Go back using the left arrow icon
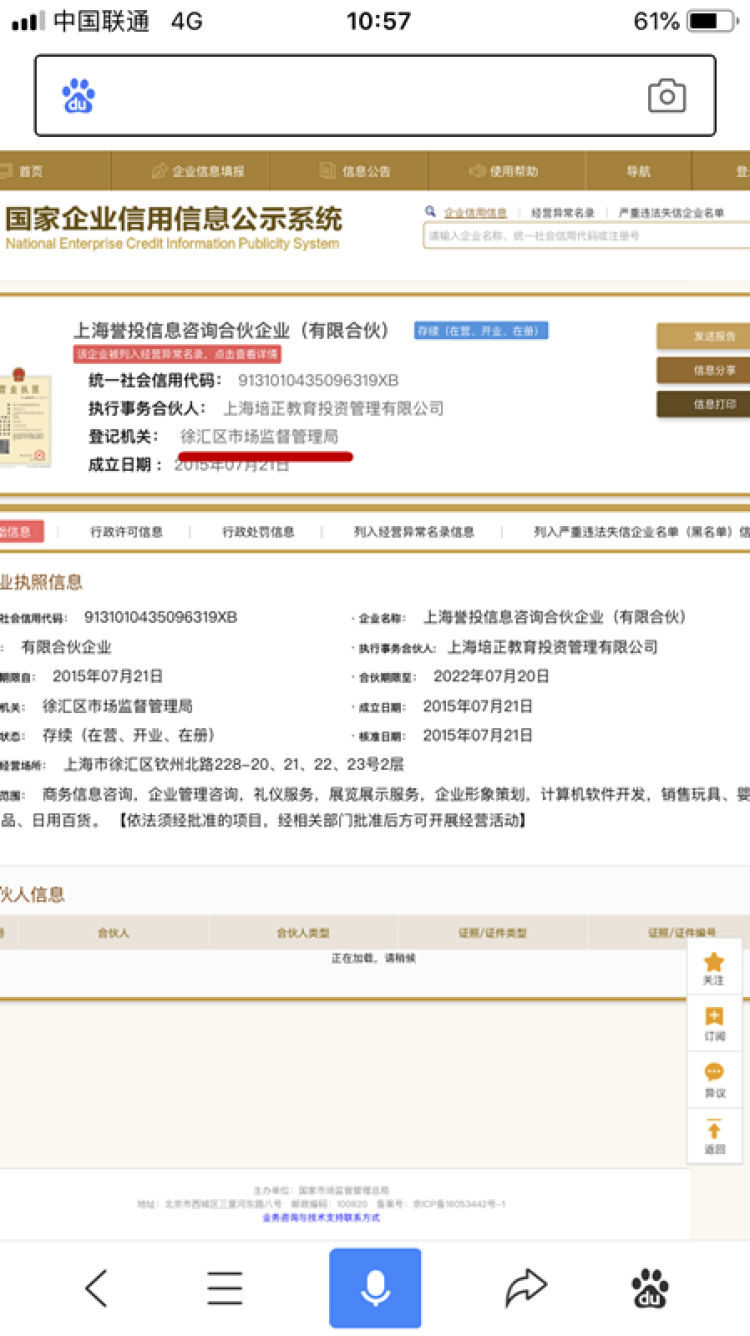750x1336 pixels. pyautogui.click(x=96, y=1288)
